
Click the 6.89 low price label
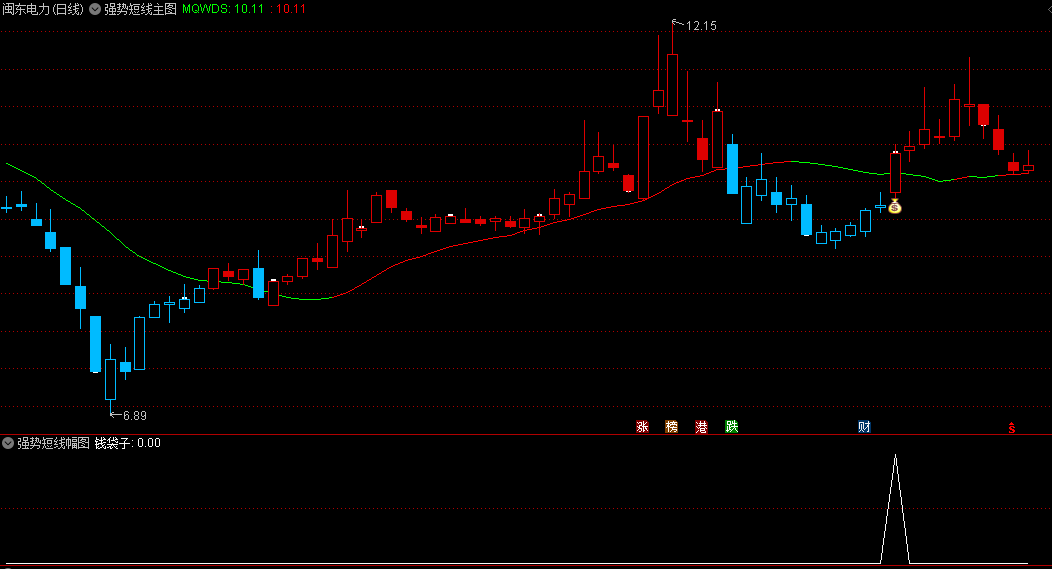tap(135, 416)
